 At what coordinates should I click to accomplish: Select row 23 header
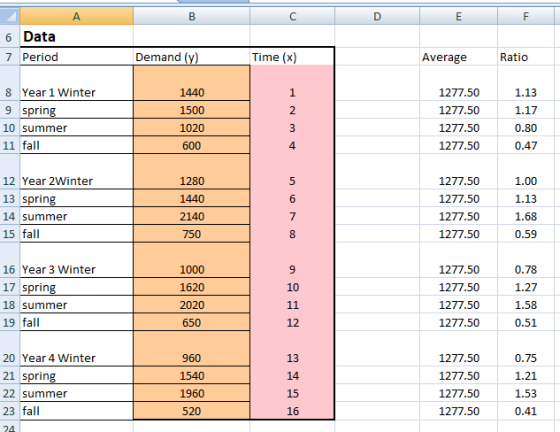[10, 411]
